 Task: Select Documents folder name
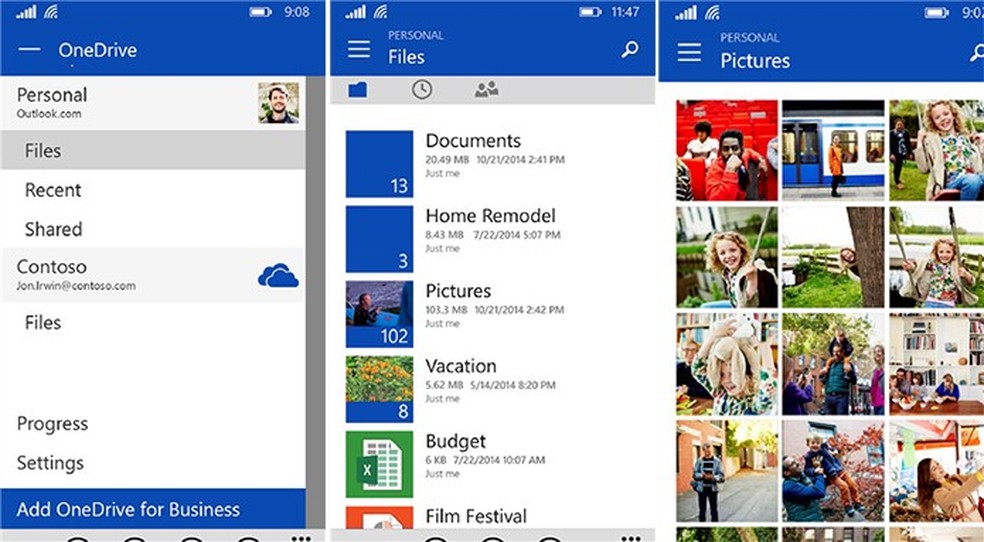point(473,141)
